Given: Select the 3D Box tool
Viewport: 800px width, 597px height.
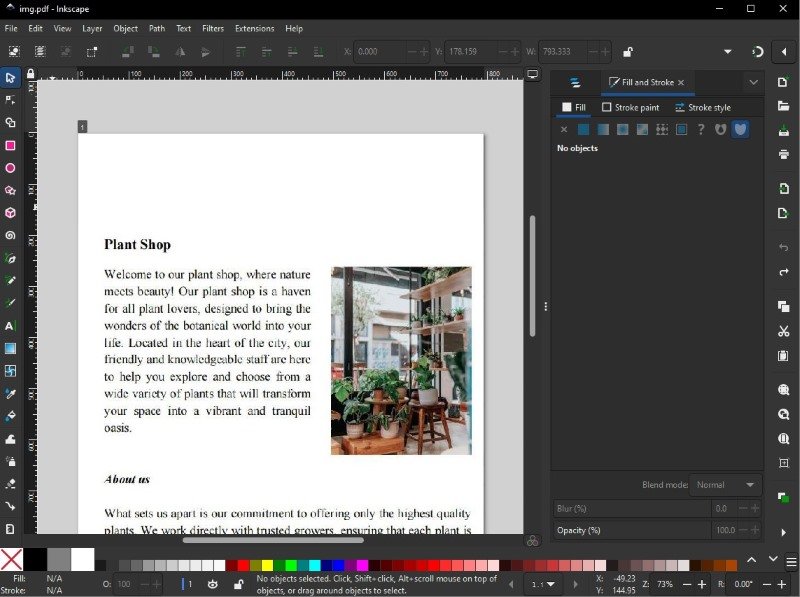Looking at the screenshot, I should (x=10, y=213).
